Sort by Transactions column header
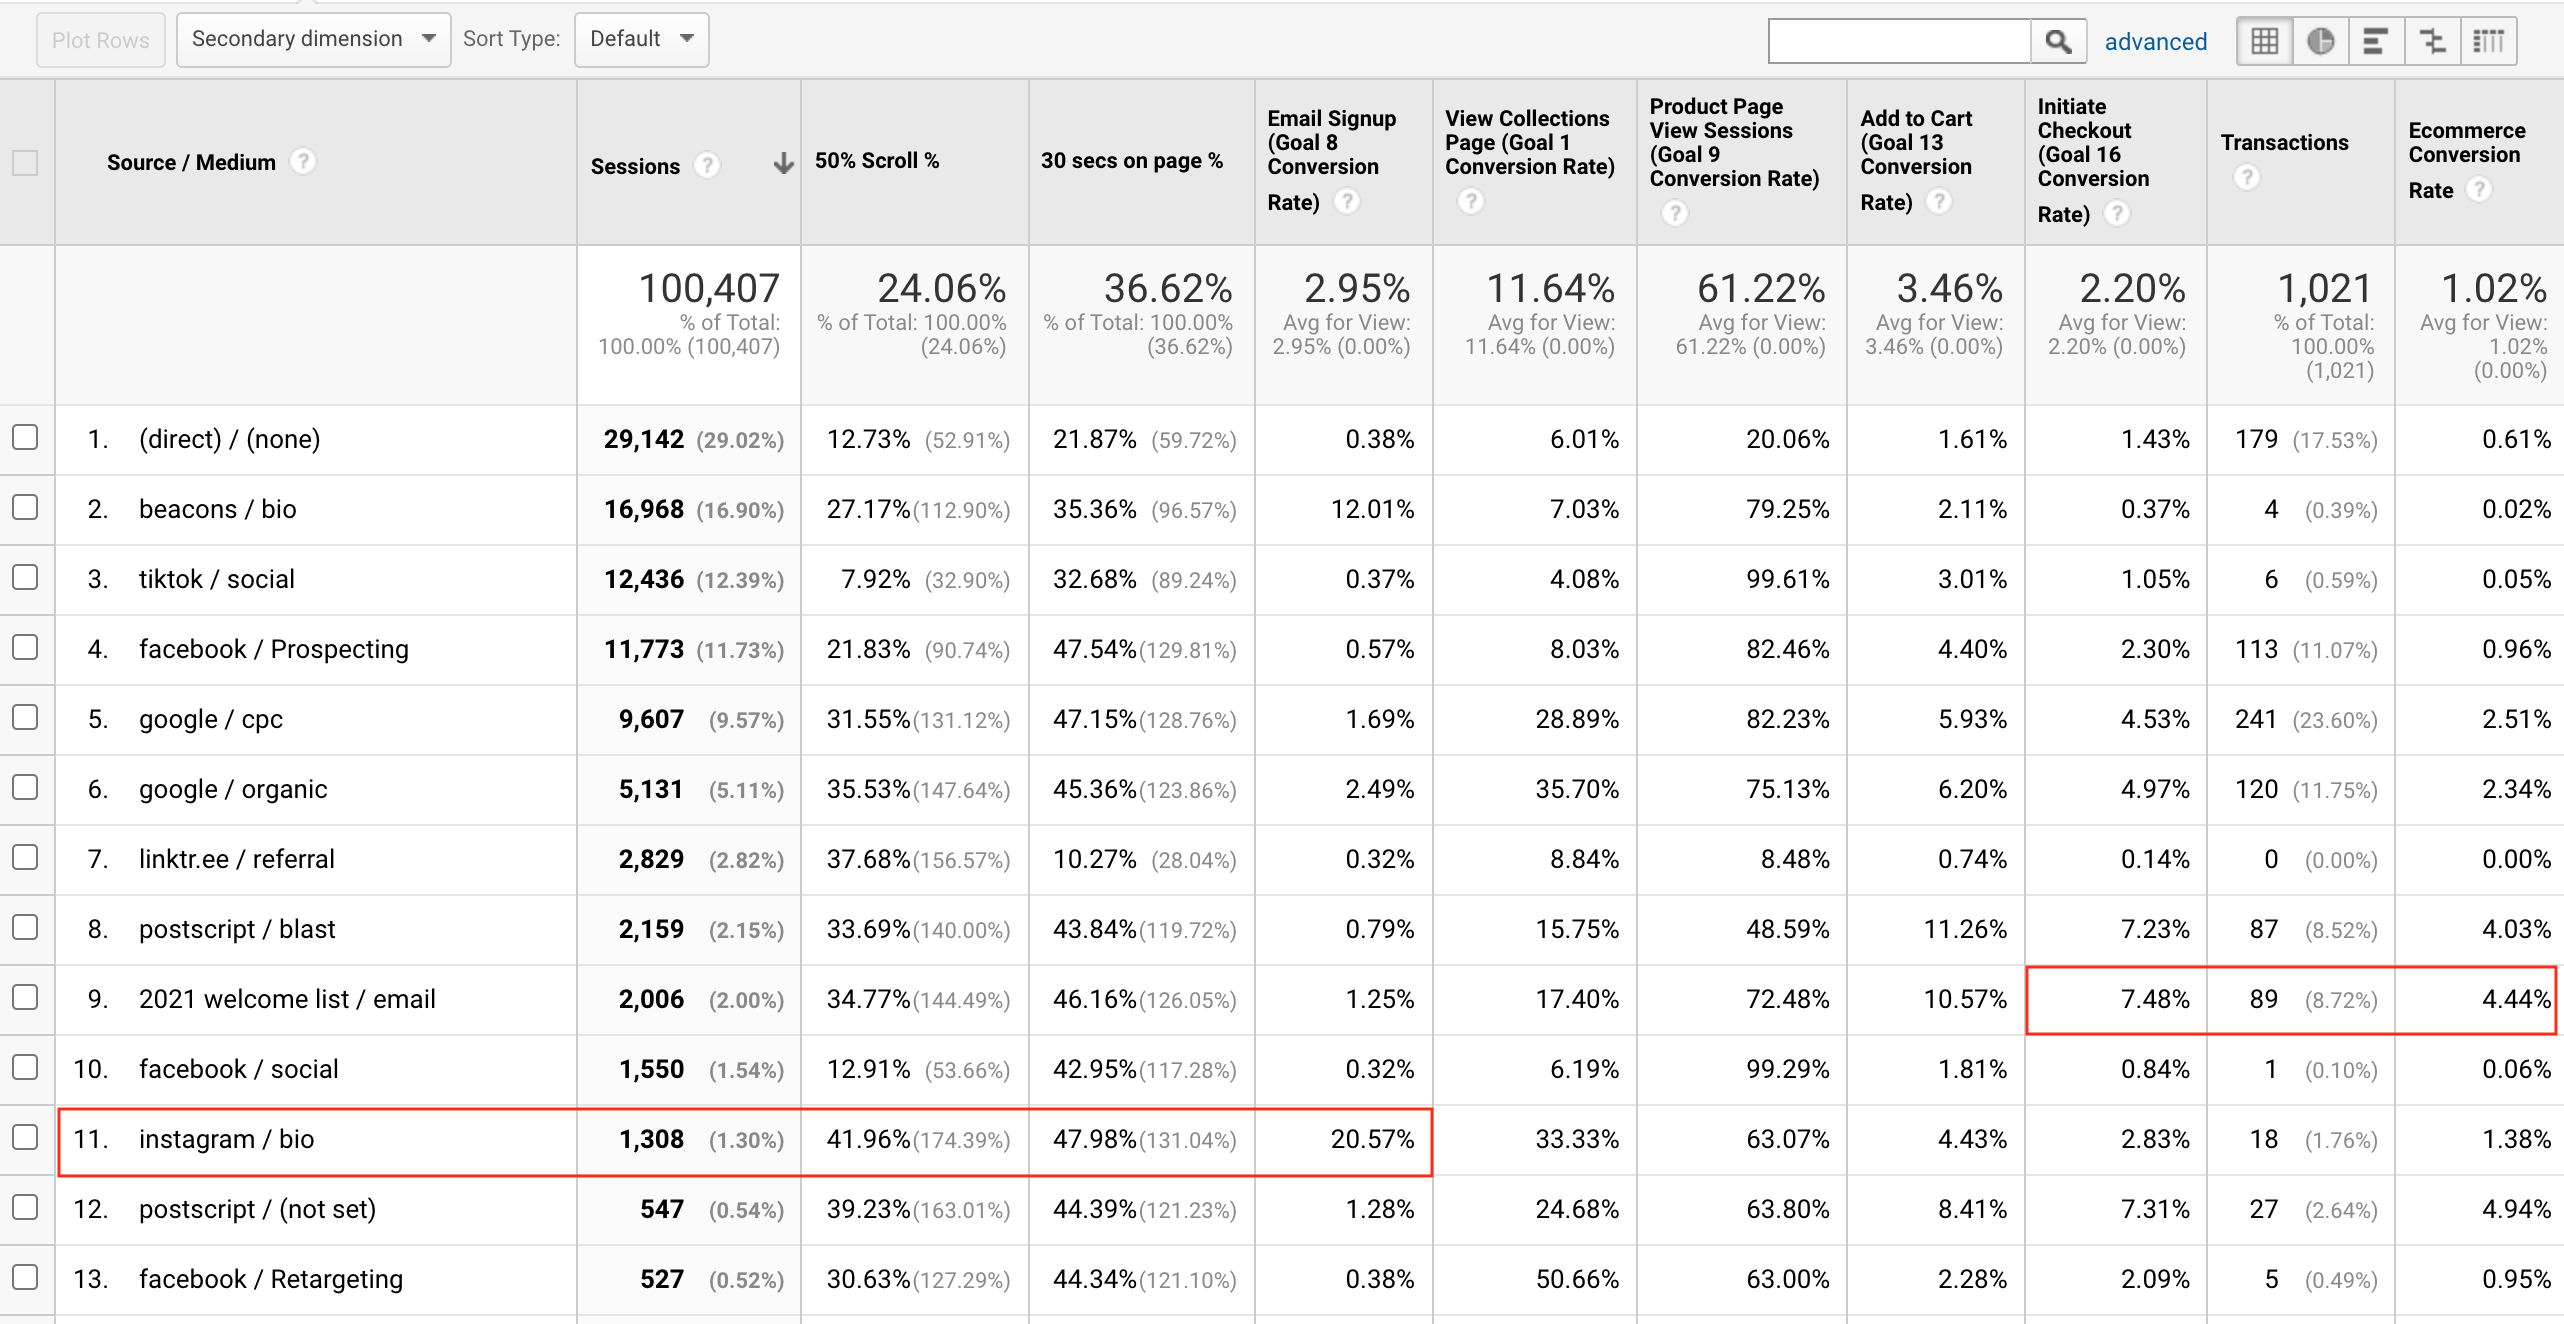The image size is (2564, 1324). [2284, 142]
